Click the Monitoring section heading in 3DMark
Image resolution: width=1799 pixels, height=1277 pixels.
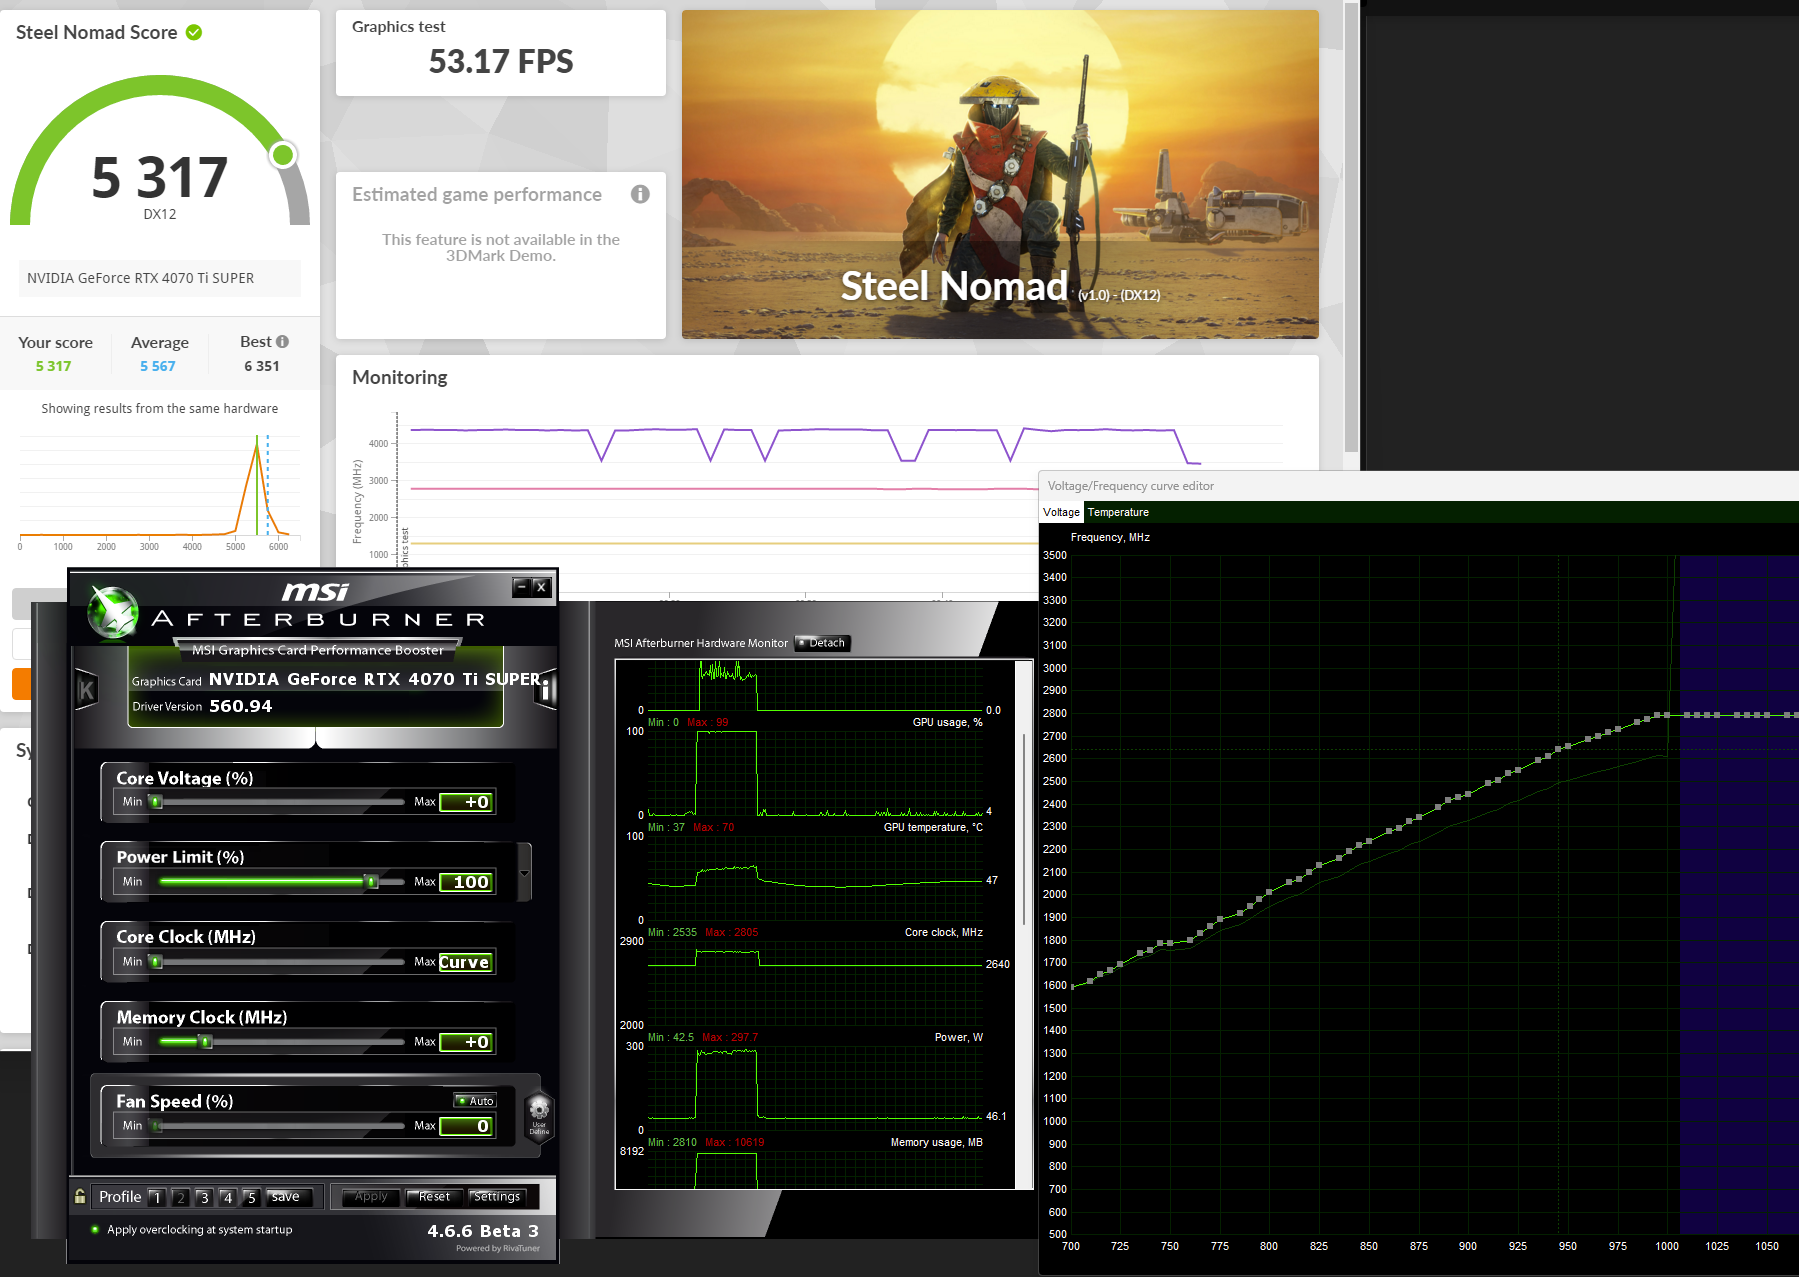point(400,377)
